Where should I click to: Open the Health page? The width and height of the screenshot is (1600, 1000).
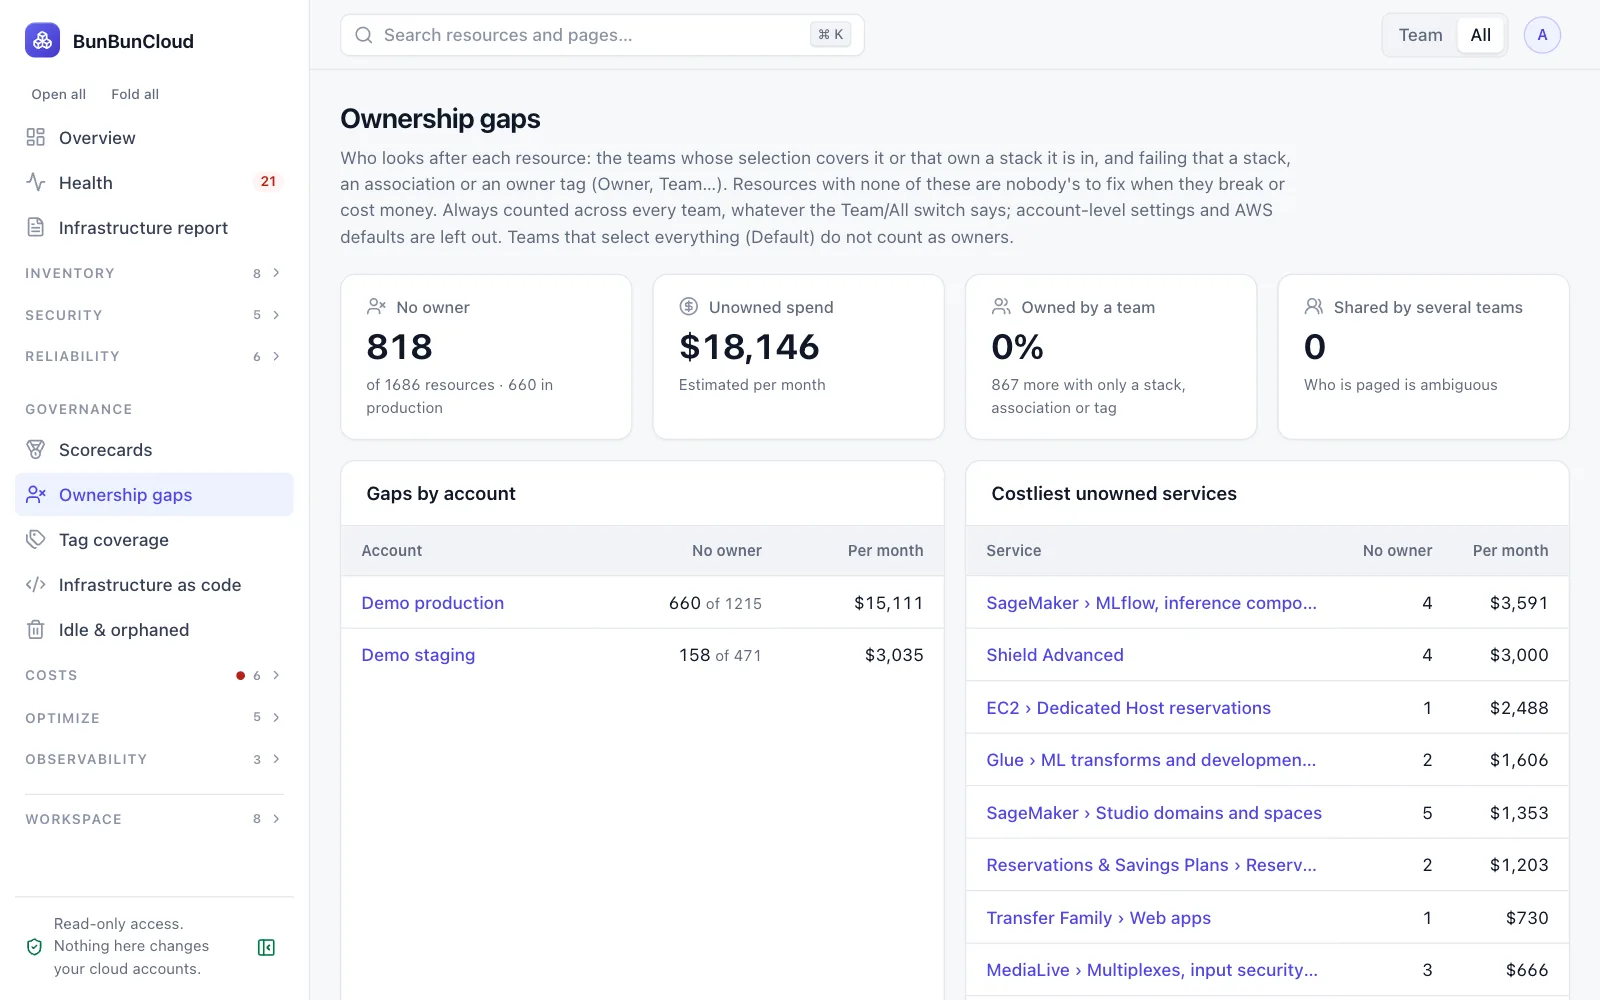click(x=154, y=182)
